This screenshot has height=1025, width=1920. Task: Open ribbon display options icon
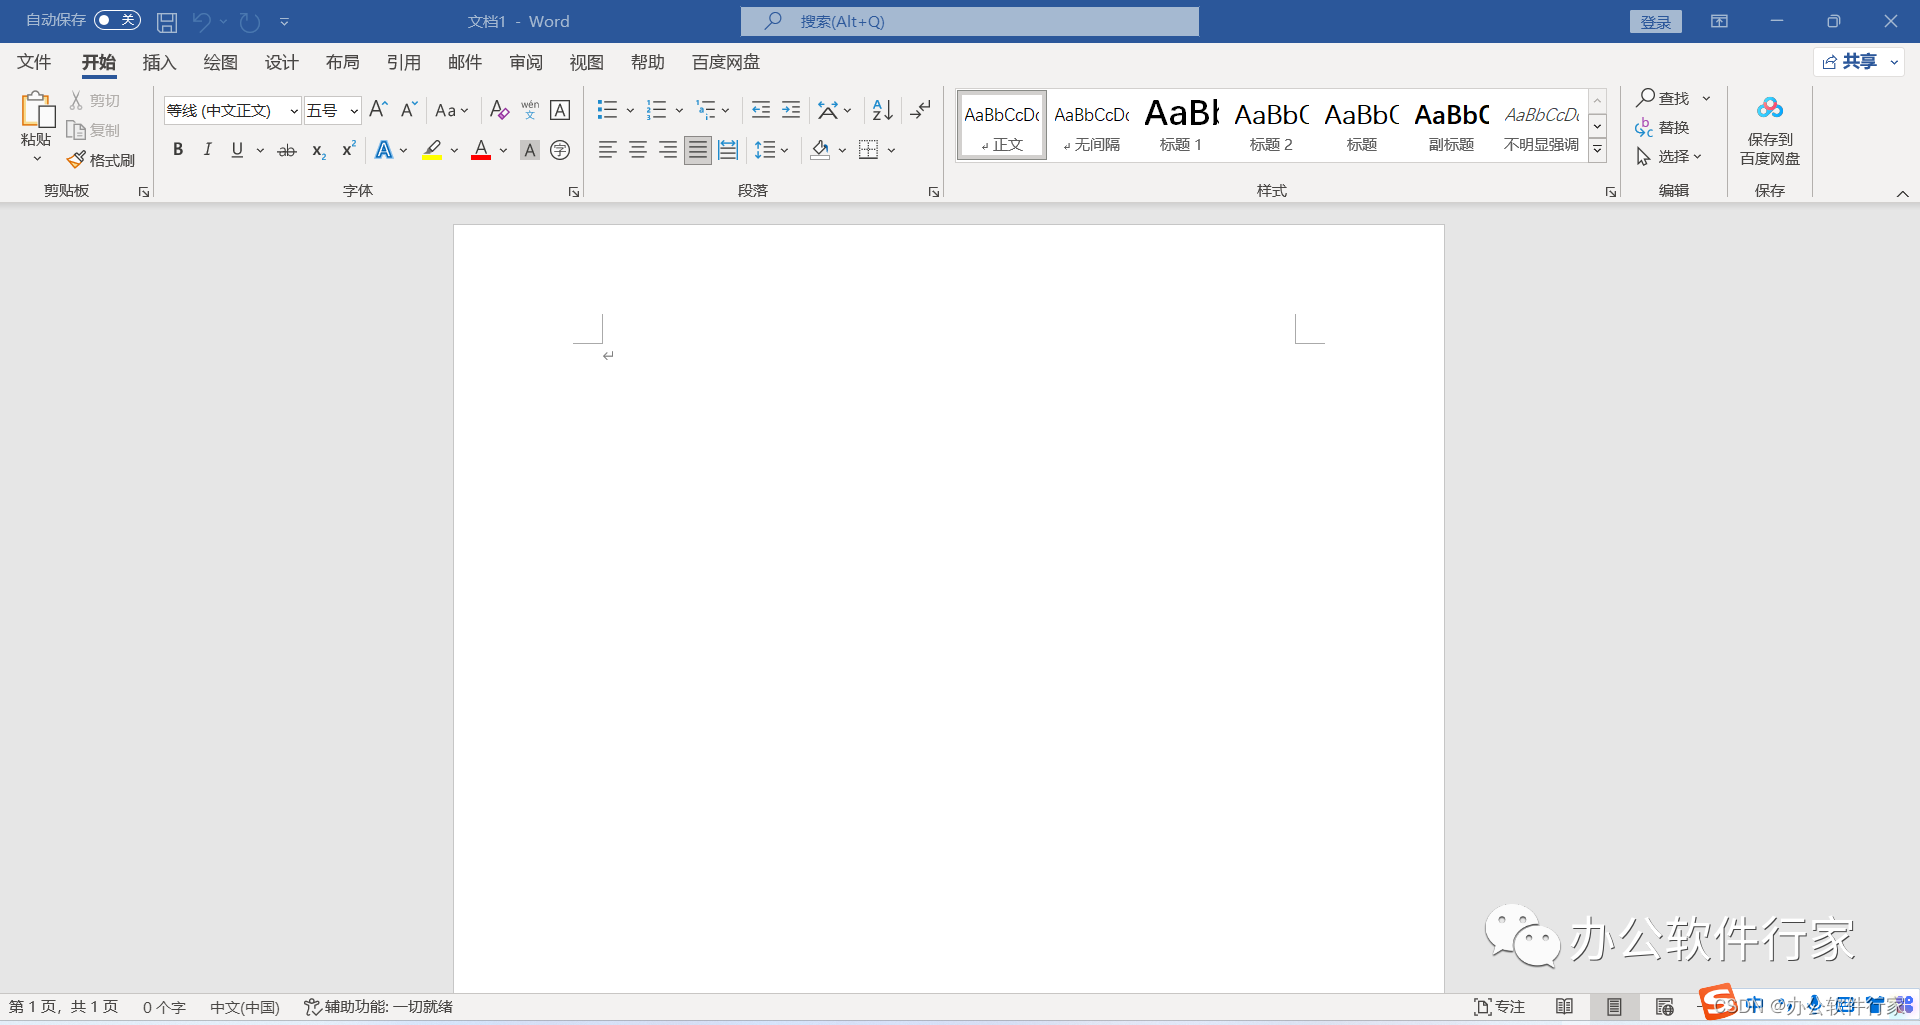(x=1719, y=21)
